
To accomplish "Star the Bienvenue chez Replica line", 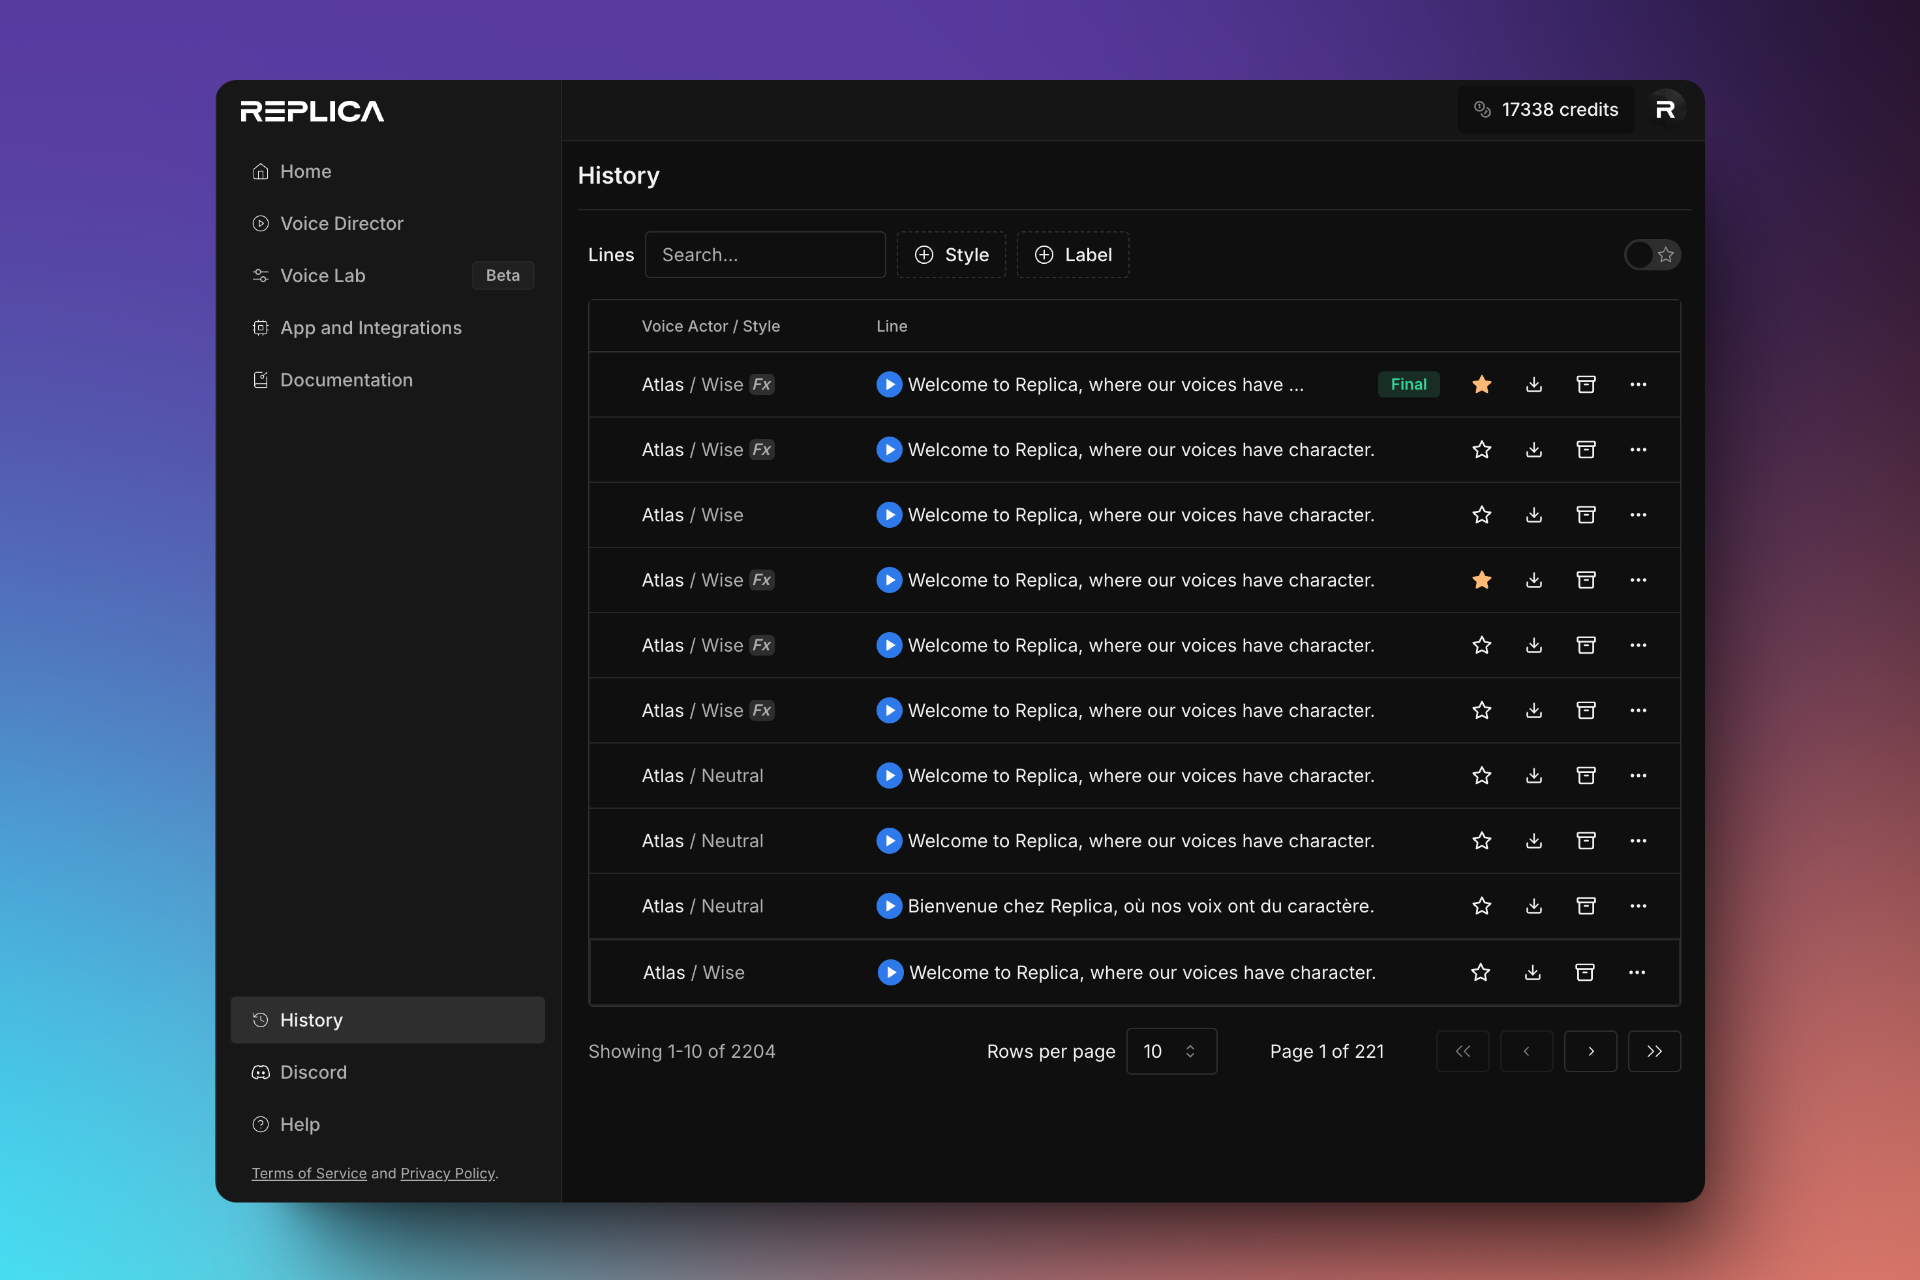I will coord(1482,906).
